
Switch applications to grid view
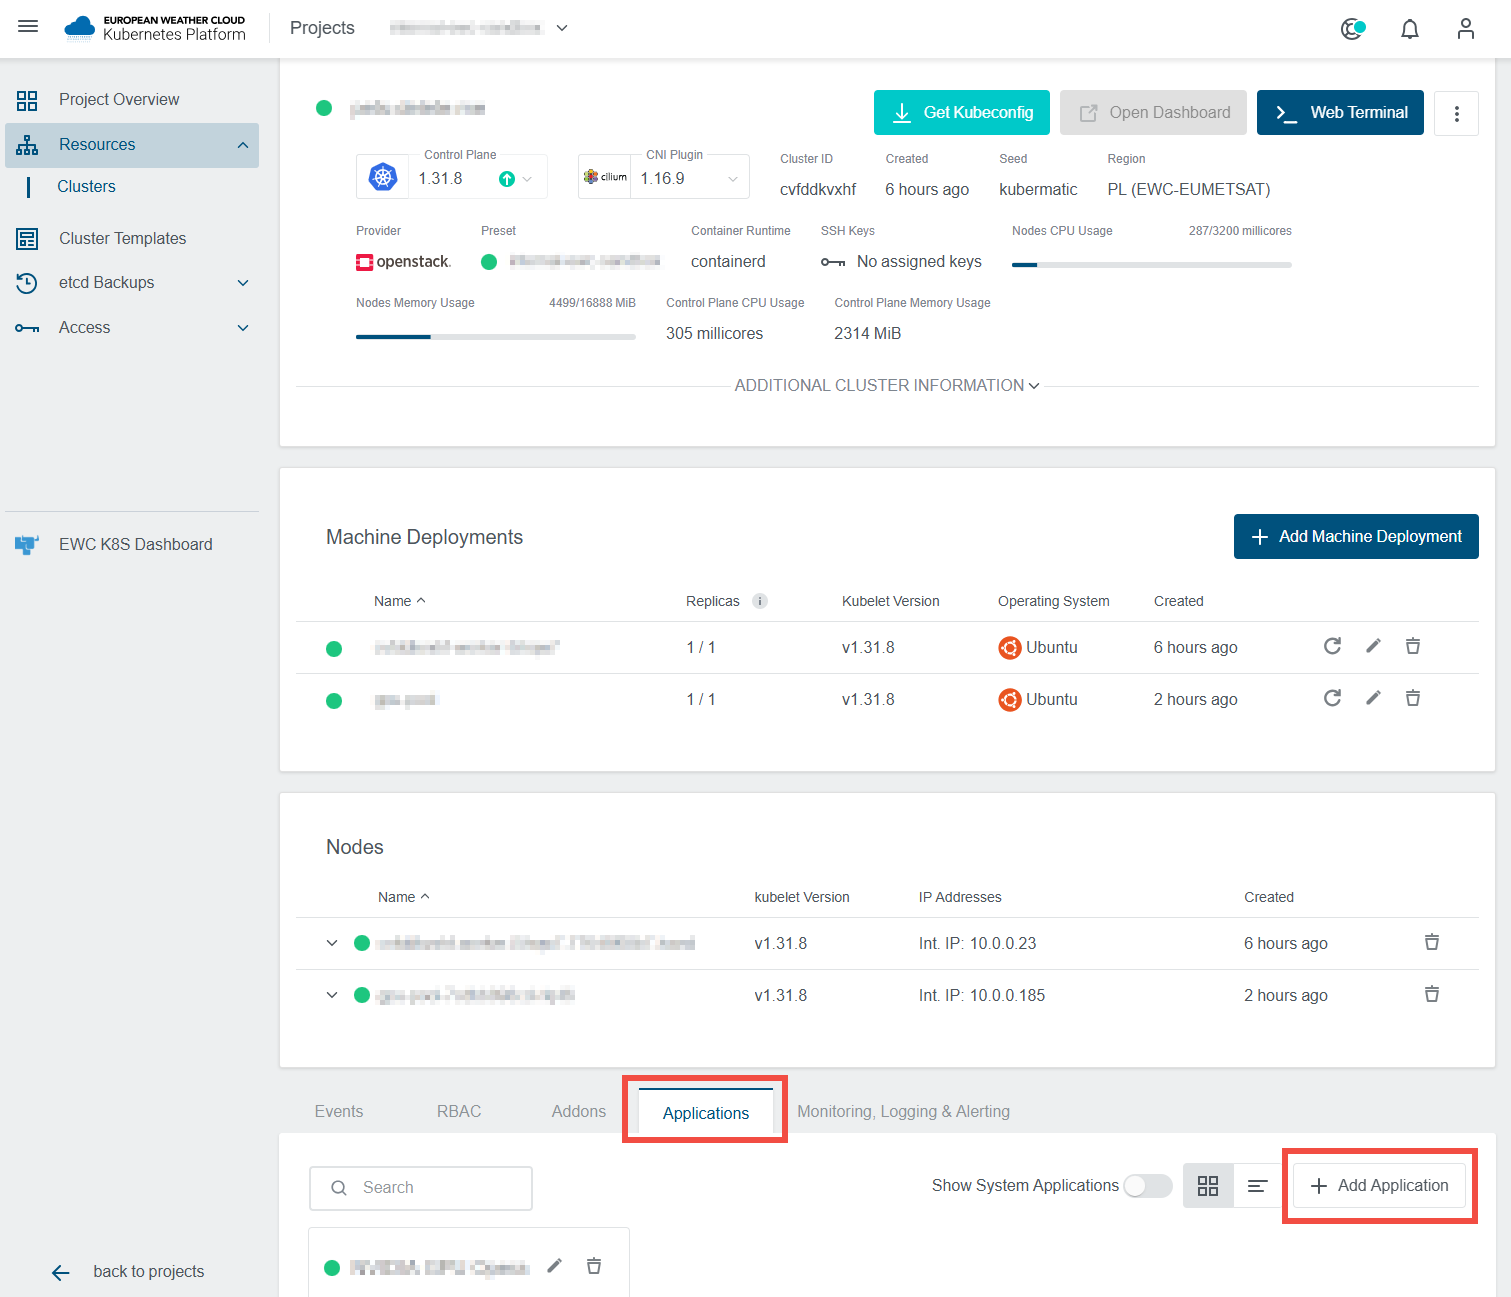tap(1208, 1186)
